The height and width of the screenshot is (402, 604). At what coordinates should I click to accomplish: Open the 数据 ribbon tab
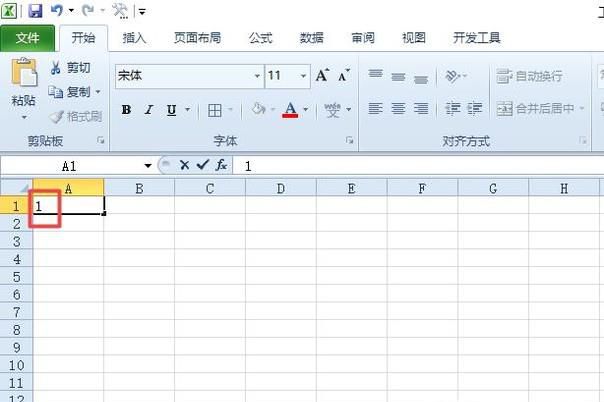pos(312,38)
